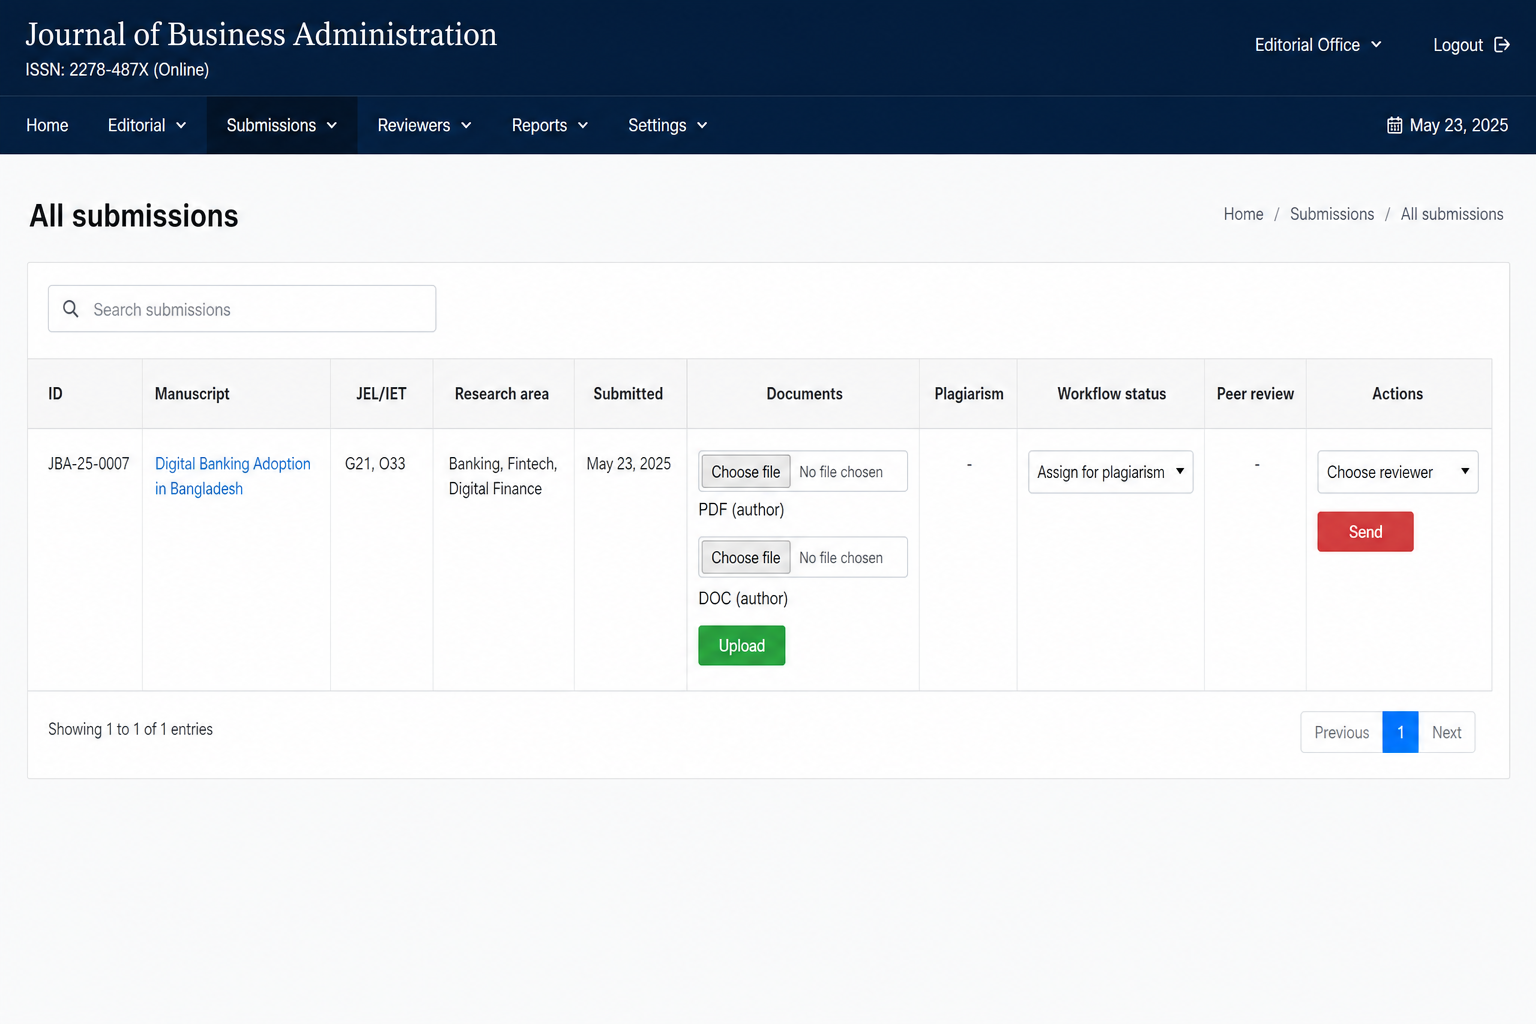This screenshot has height=1024, width=1536.
Task: Click Submissions in the breadcrumb
Action: point(1332,214)
